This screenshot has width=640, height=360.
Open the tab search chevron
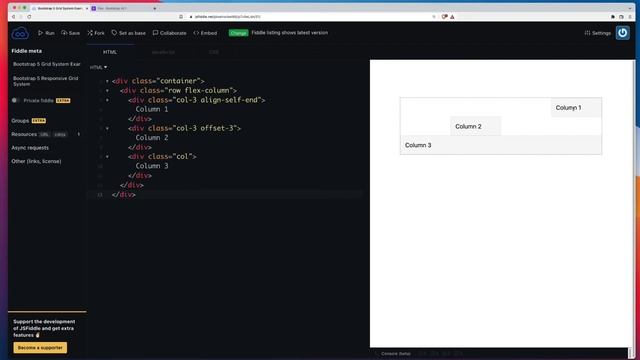(629, 8)
